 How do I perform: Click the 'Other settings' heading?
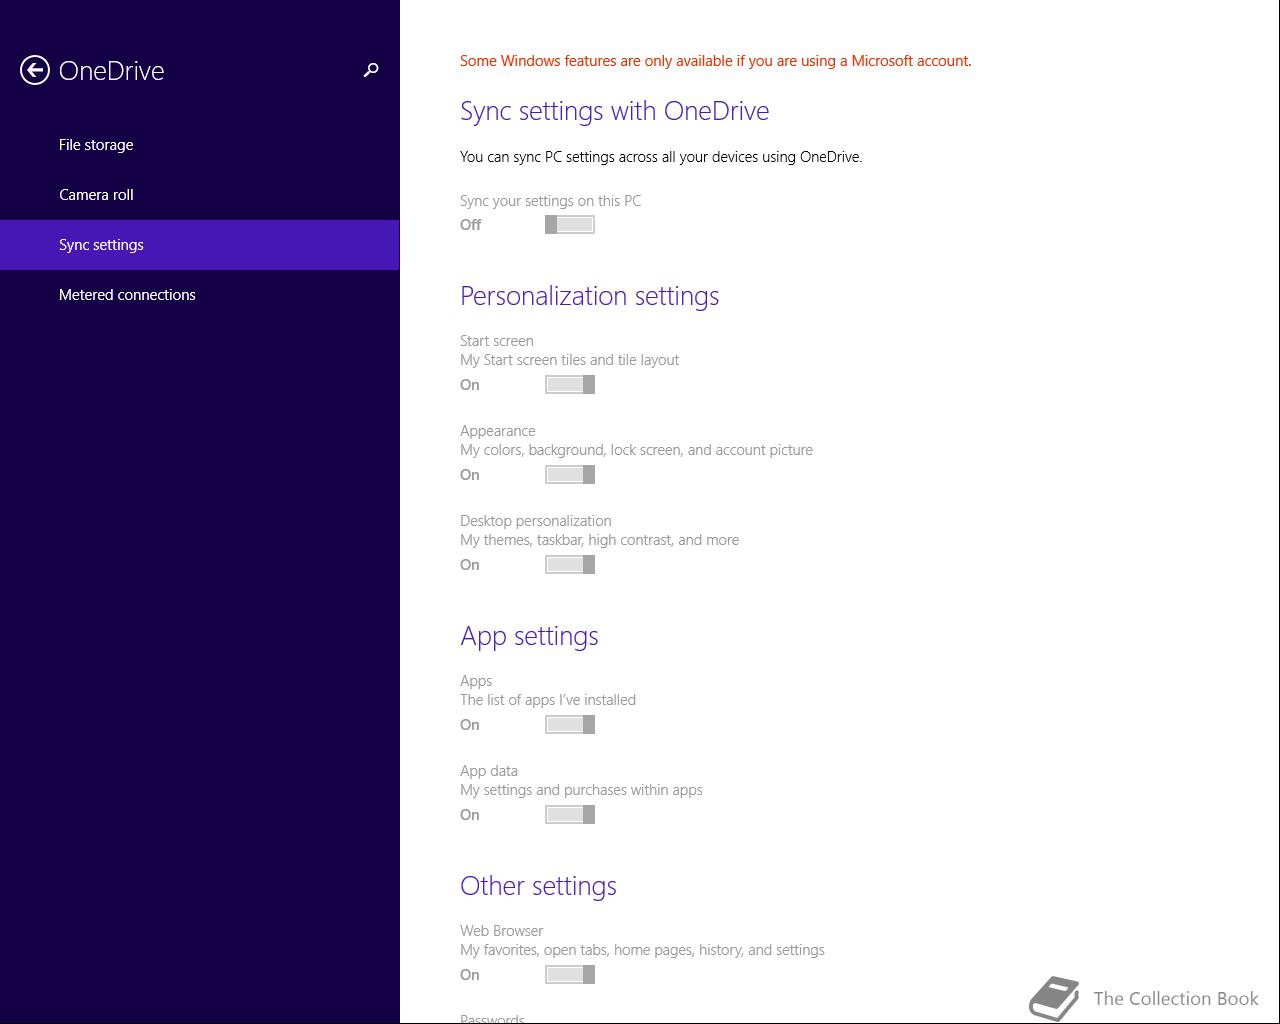point(538,886)
